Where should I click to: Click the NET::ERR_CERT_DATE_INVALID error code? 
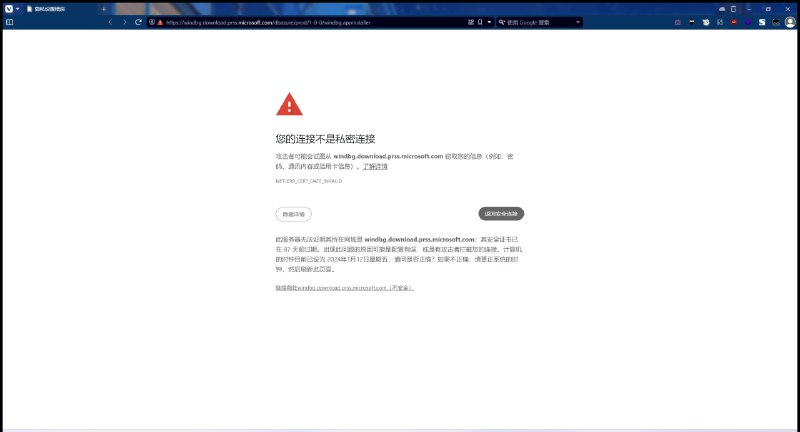tap(309, 181)
